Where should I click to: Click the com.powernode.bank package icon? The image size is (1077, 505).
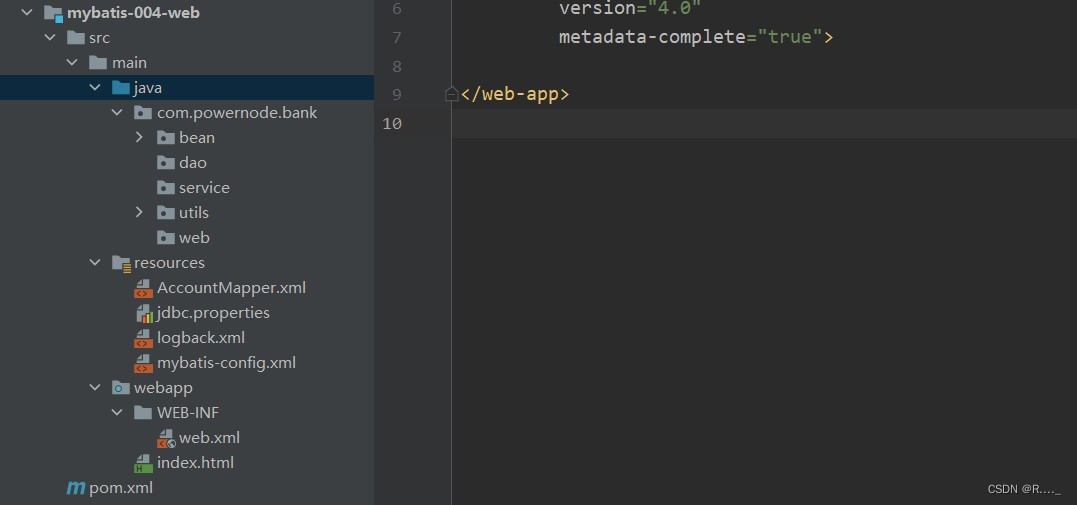point(144,113)
